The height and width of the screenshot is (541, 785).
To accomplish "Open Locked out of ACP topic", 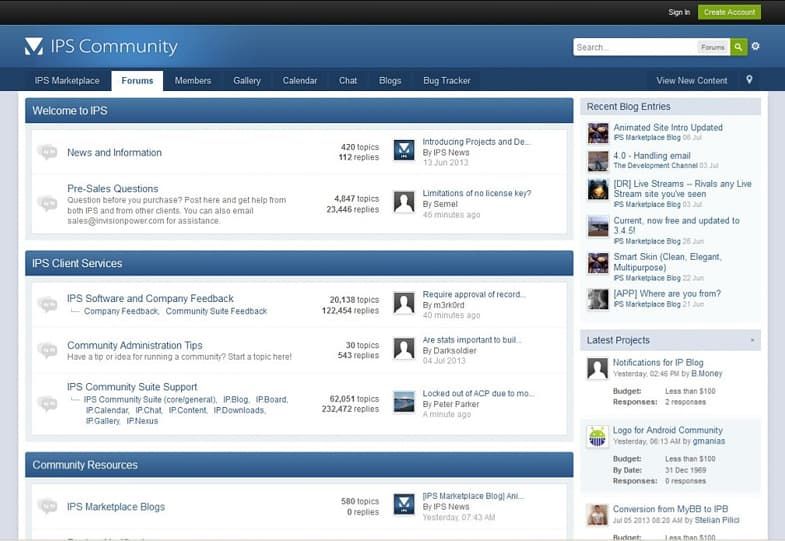I will 478,393.
